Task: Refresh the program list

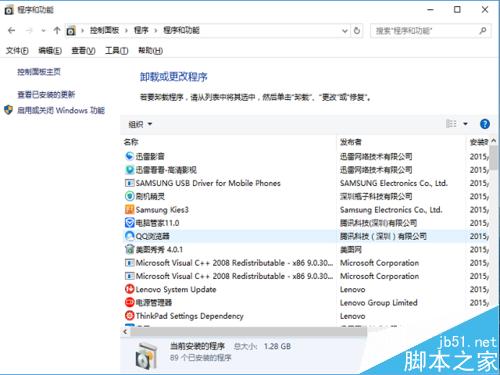Action: click(357, 31)
